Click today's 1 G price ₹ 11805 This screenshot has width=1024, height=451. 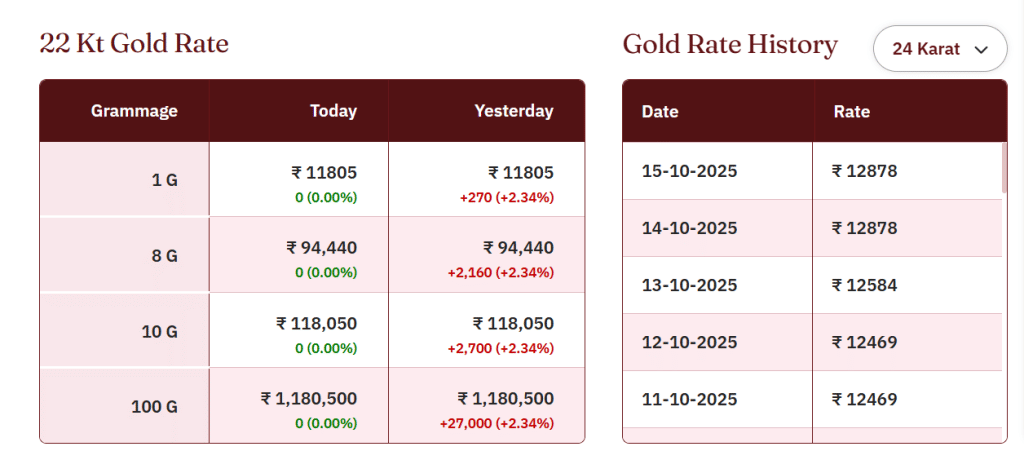[324, 172]
